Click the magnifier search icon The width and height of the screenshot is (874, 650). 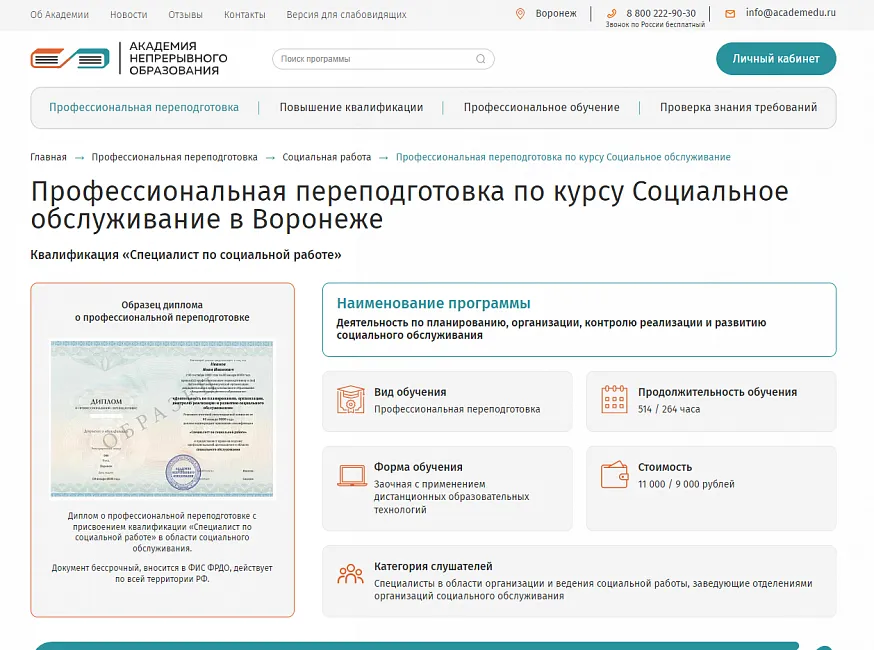(x=480, y=59)
